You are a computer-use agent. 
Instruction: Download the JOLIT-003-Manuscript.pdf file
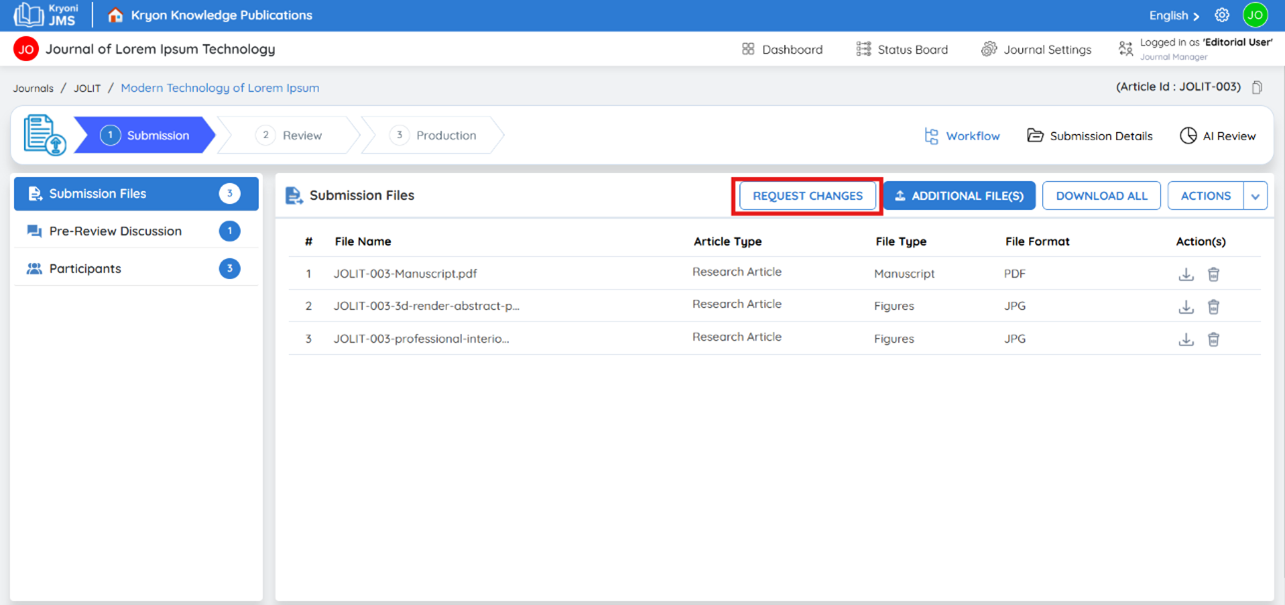click(x=1186, y=274)
